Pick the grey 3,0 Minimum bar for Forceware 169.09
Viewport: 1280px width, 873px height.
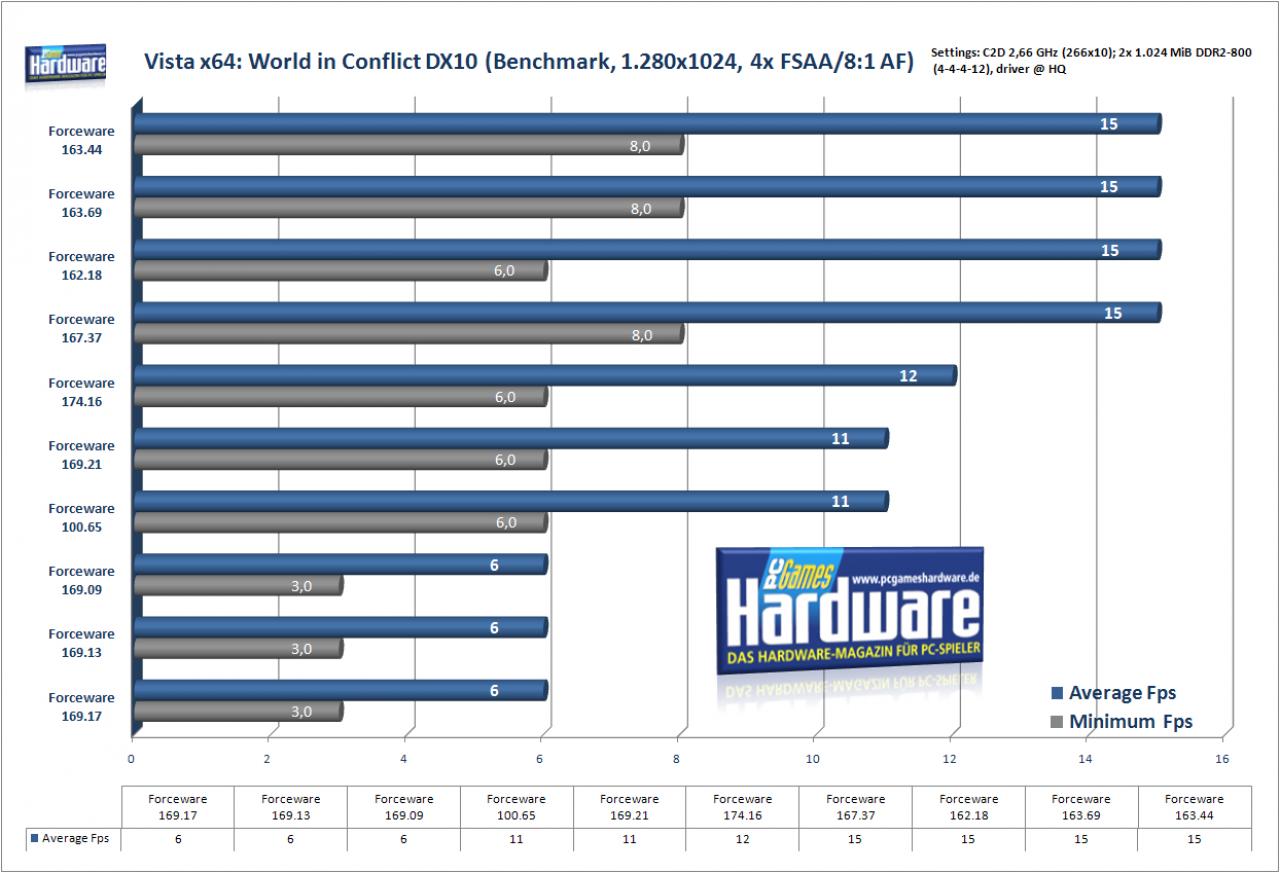pyautogui.click(x=238, y=586)
